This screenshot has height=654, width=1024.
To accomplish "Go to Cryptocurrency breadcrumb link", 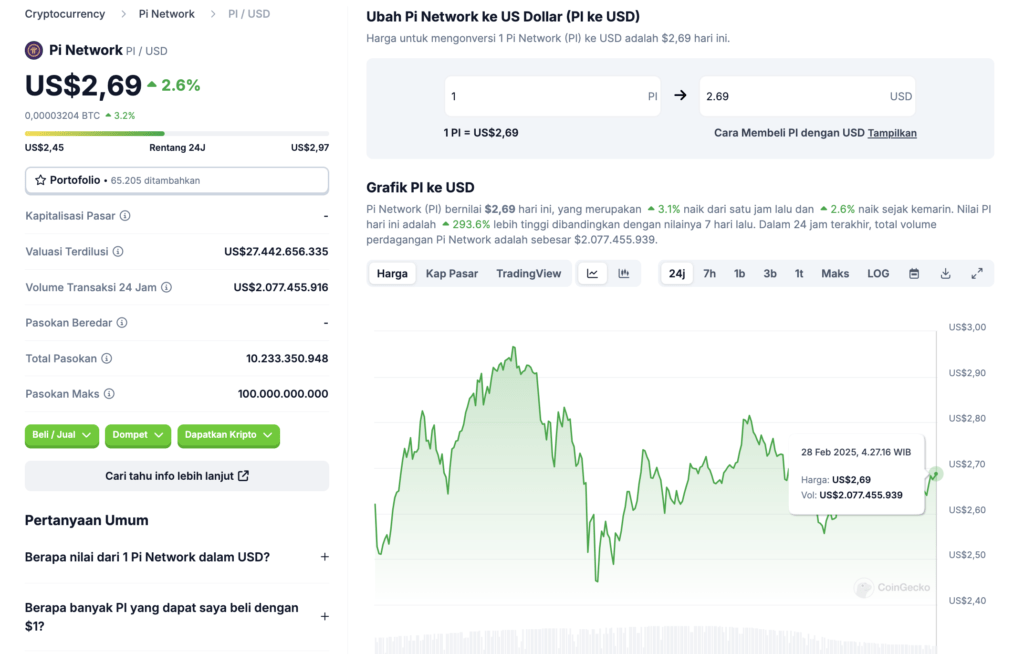I will click(65, 14).
